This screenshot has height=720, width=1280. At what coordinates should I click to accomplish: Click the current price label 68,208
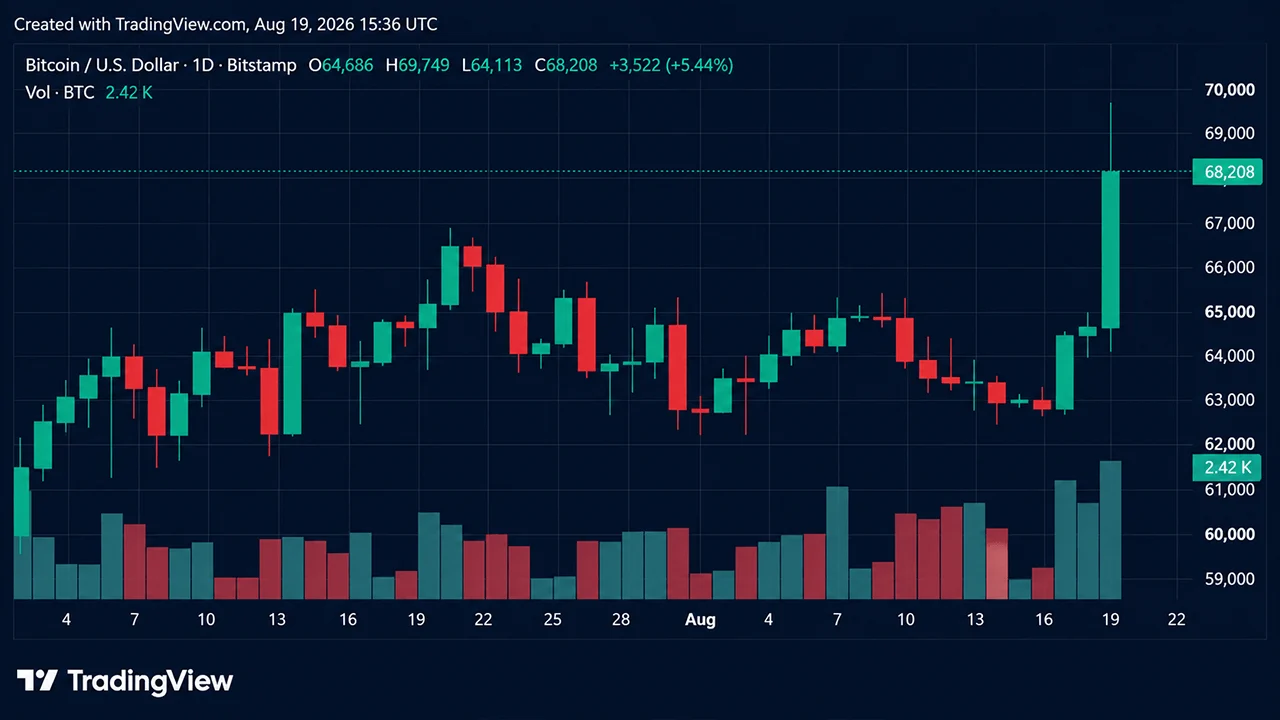tap(1228, 172)
